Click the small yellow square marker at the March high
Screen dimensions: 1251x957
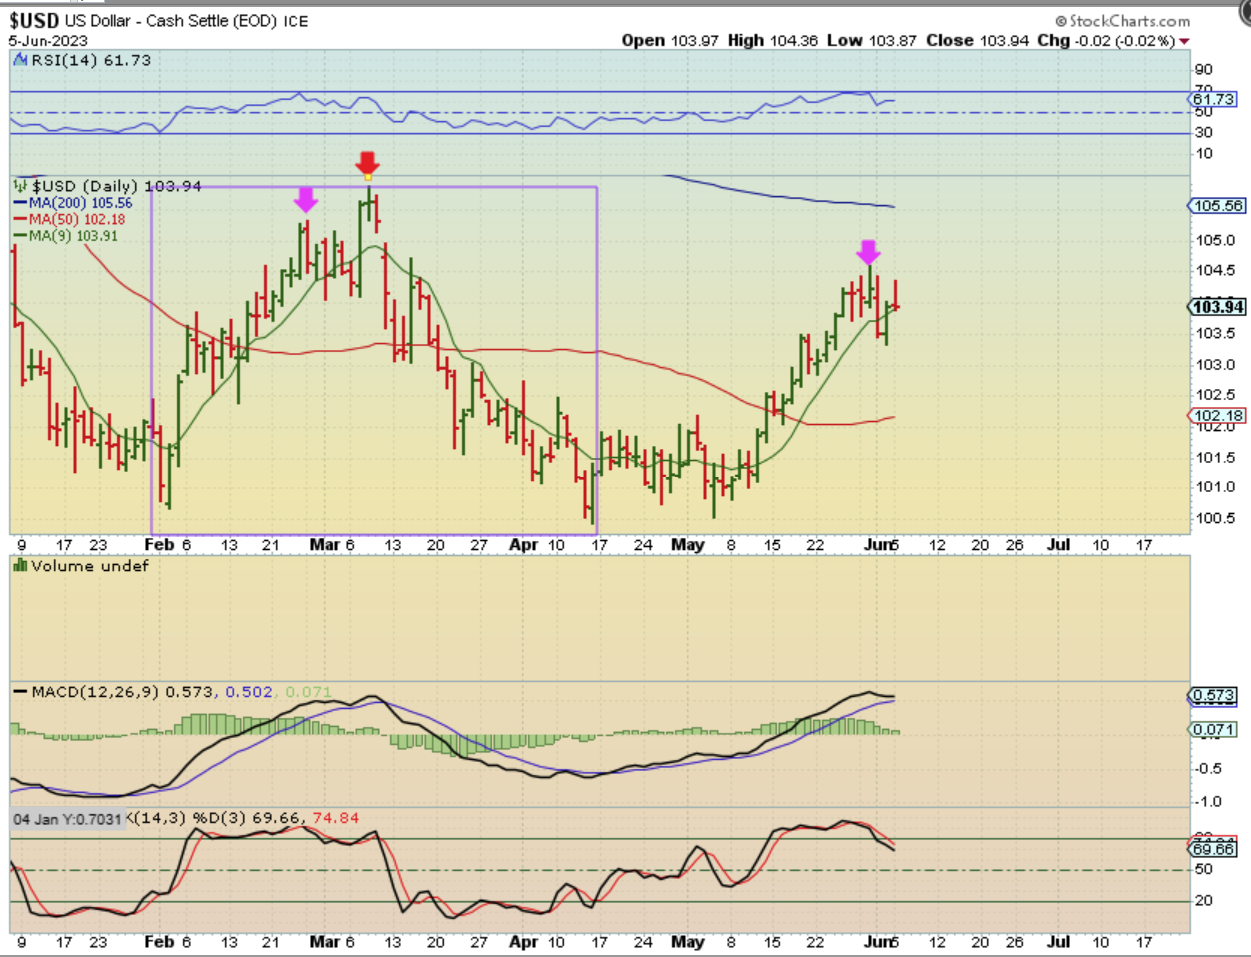point(368,178)
